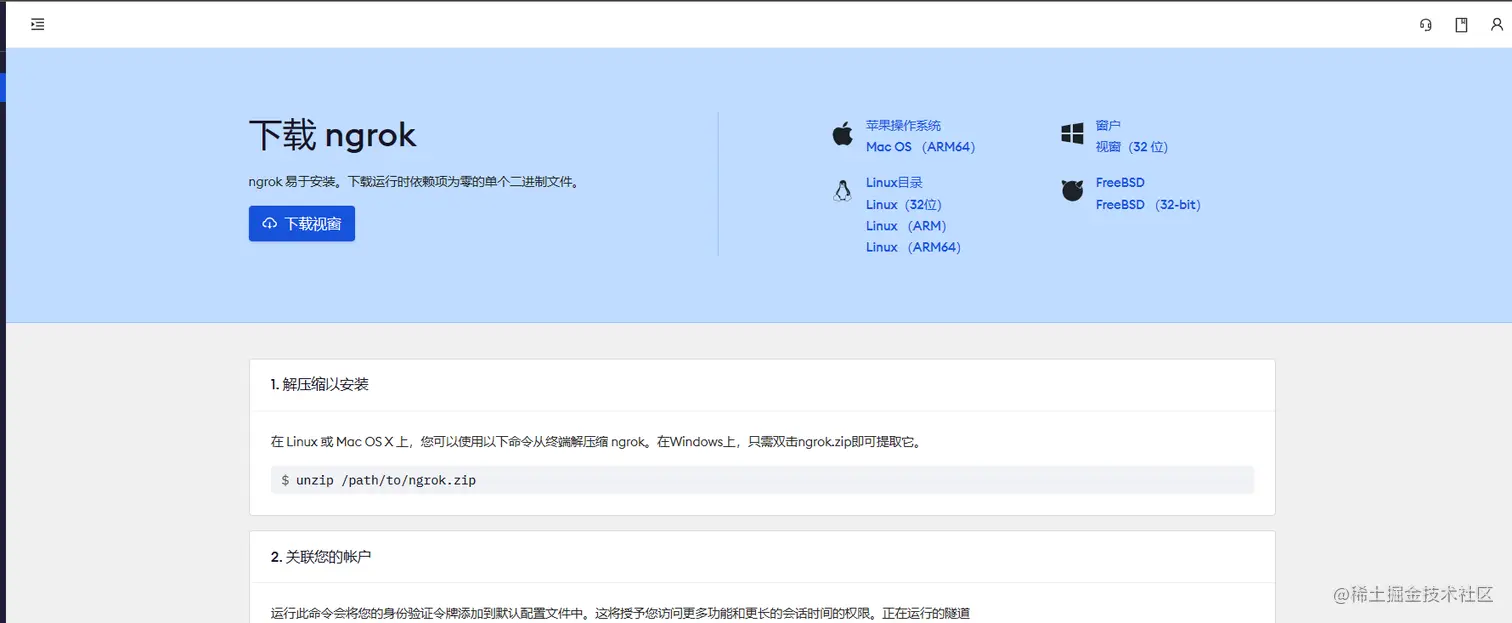This screenshot has width=1512, height=623.
Task: Open the 苹果操作系统 link
Action: (x=903, y=126)
